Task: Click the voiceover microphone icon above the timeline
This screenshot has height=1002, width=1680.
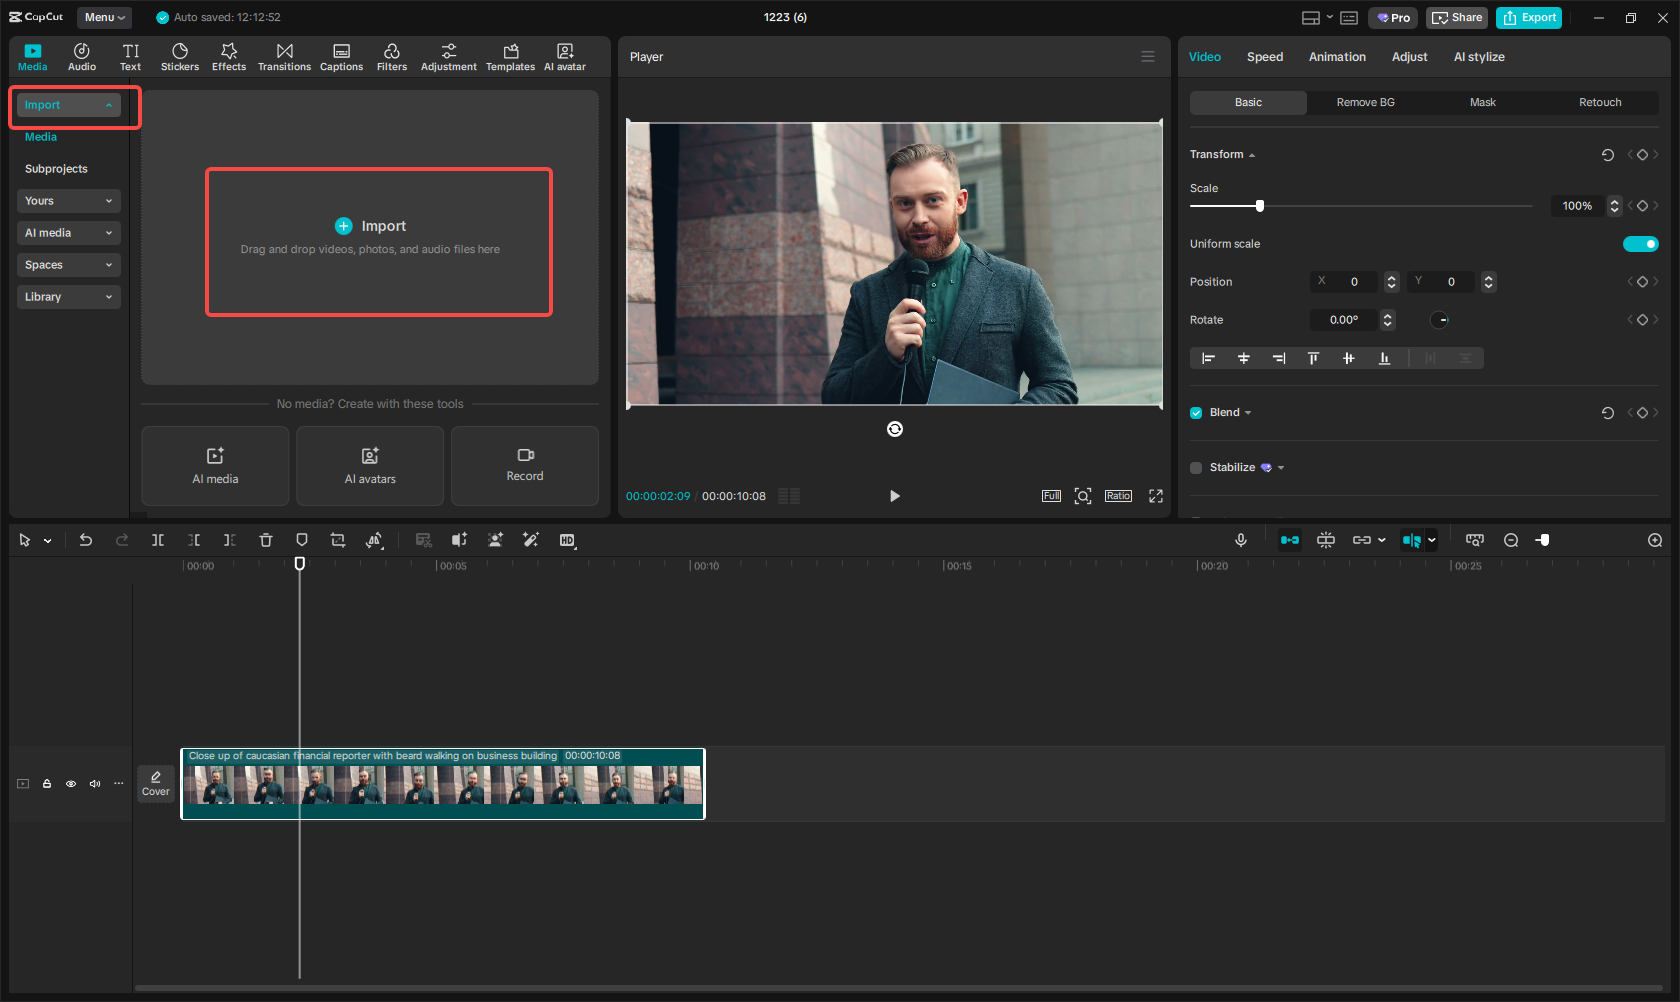Action: (x=1241, y=540)
